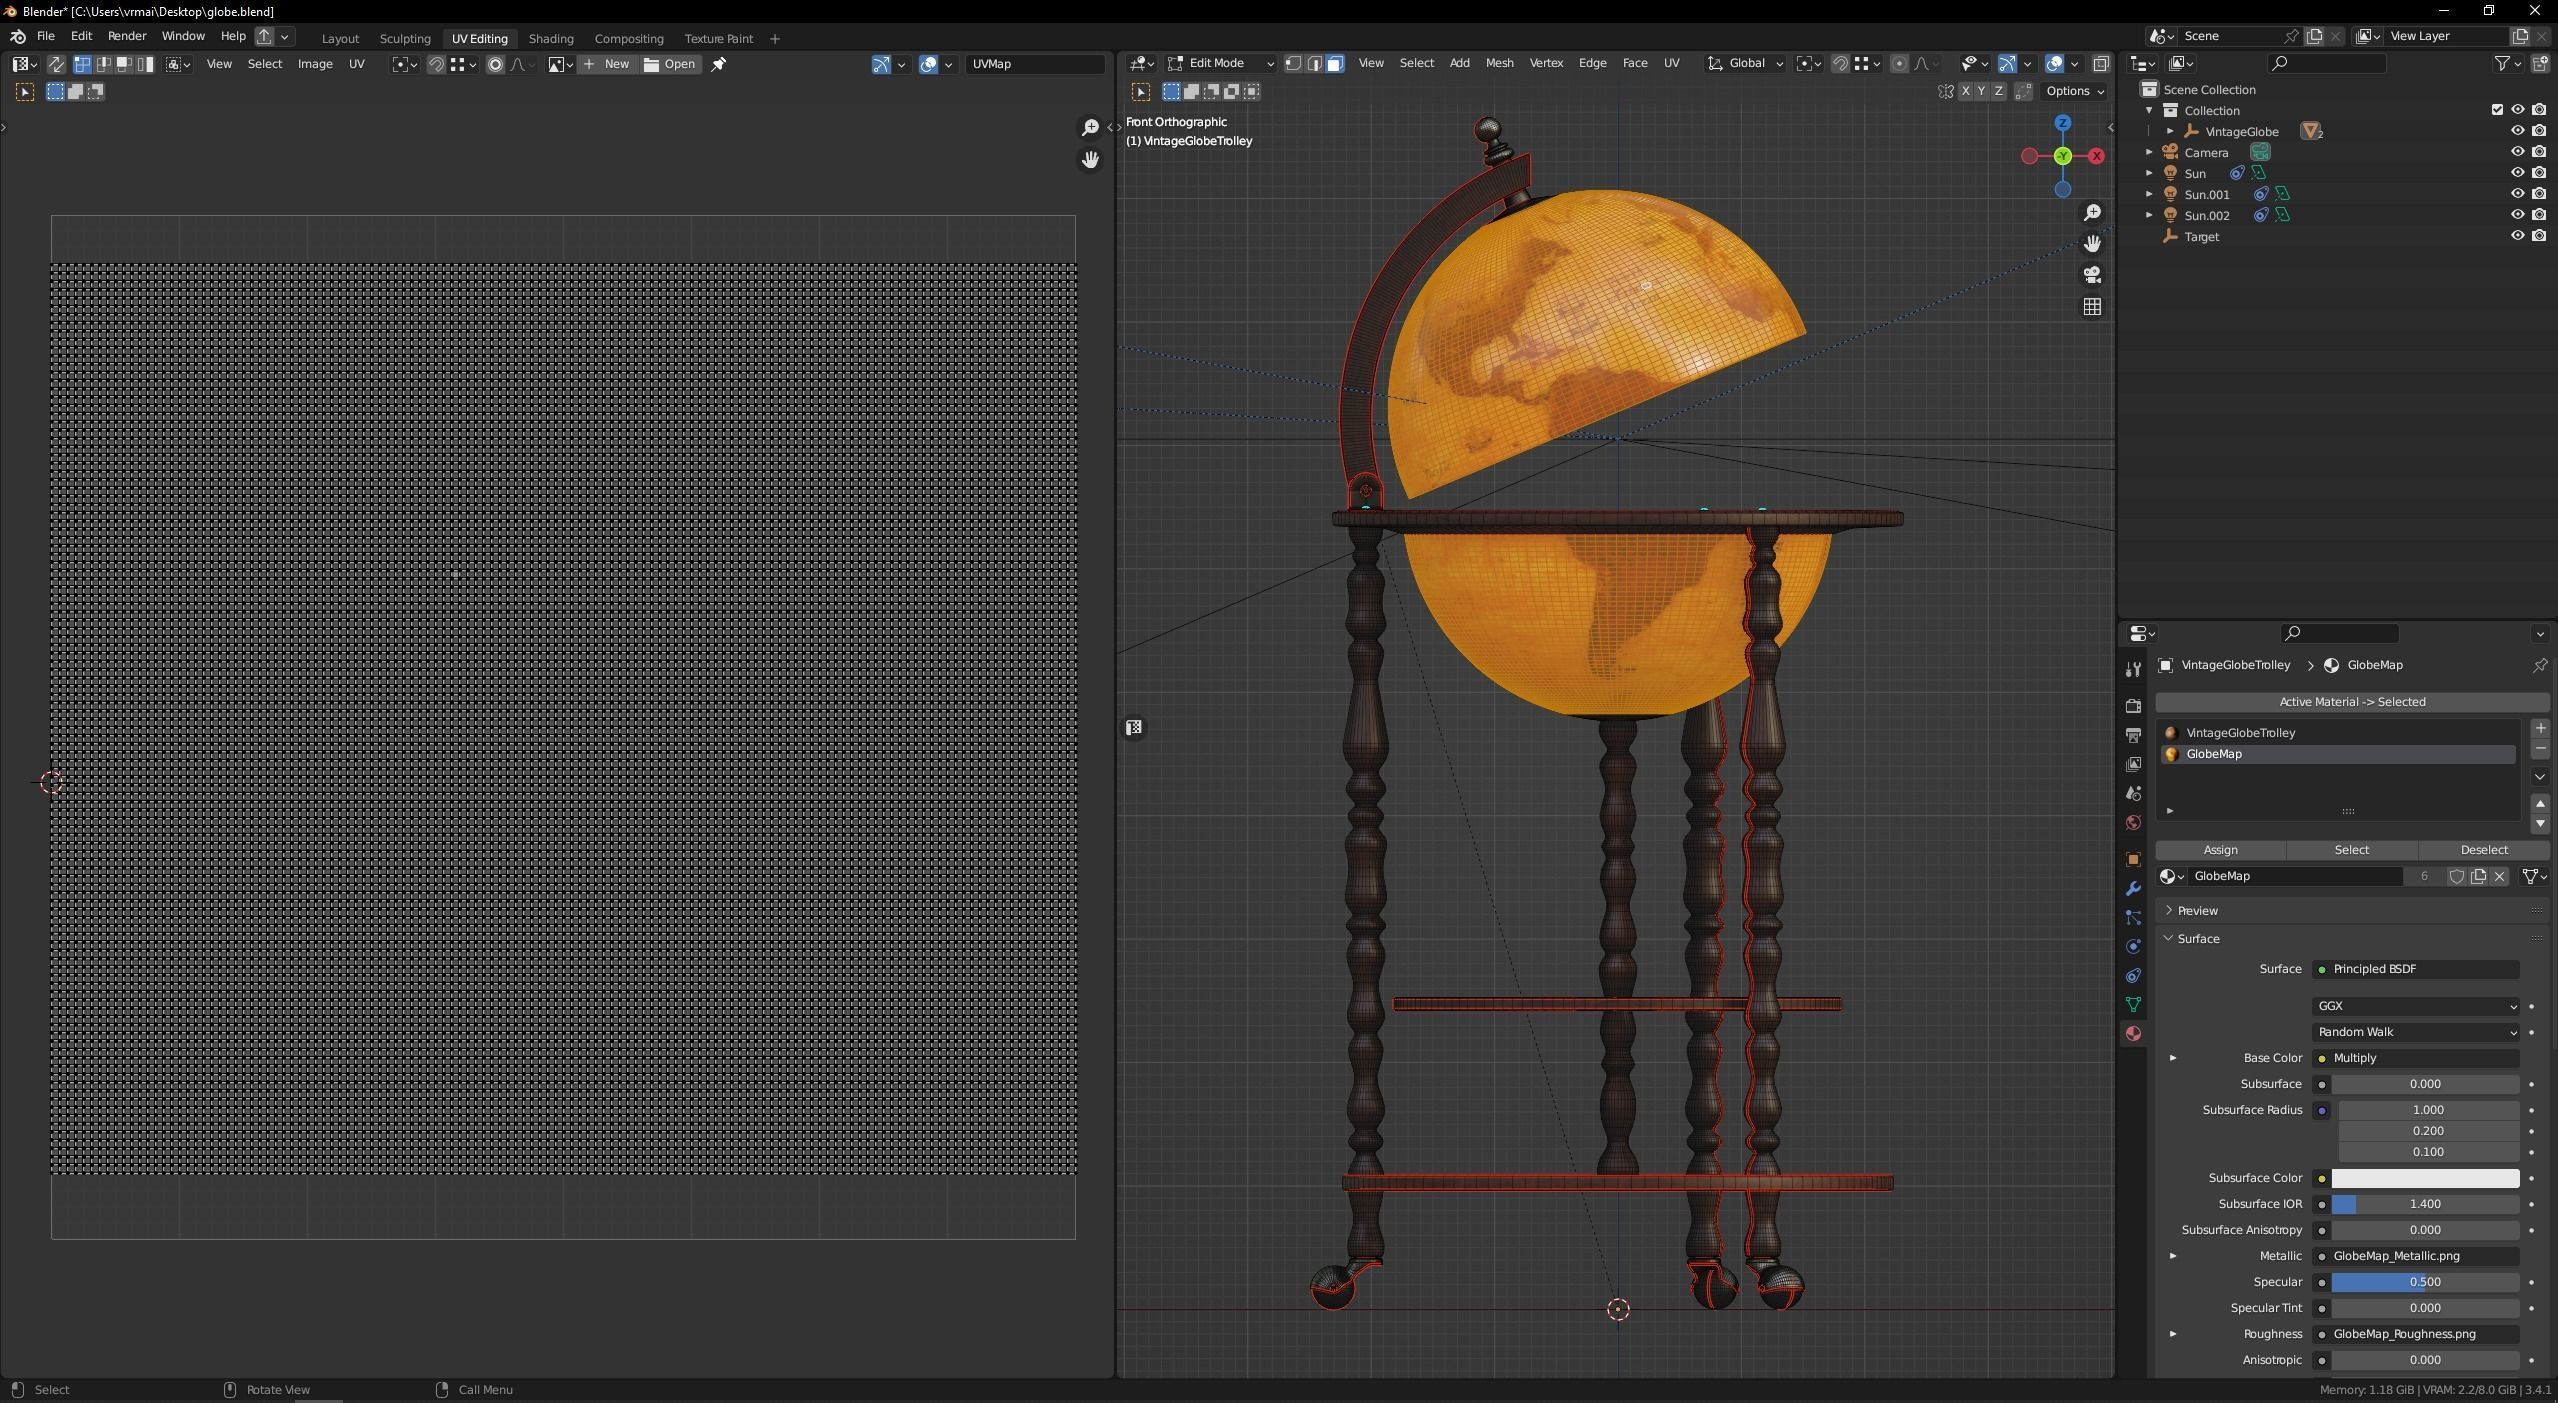Add a new material slot with plus
The height and width of the screenshot is (1403, 2558).
point(2539,728)
